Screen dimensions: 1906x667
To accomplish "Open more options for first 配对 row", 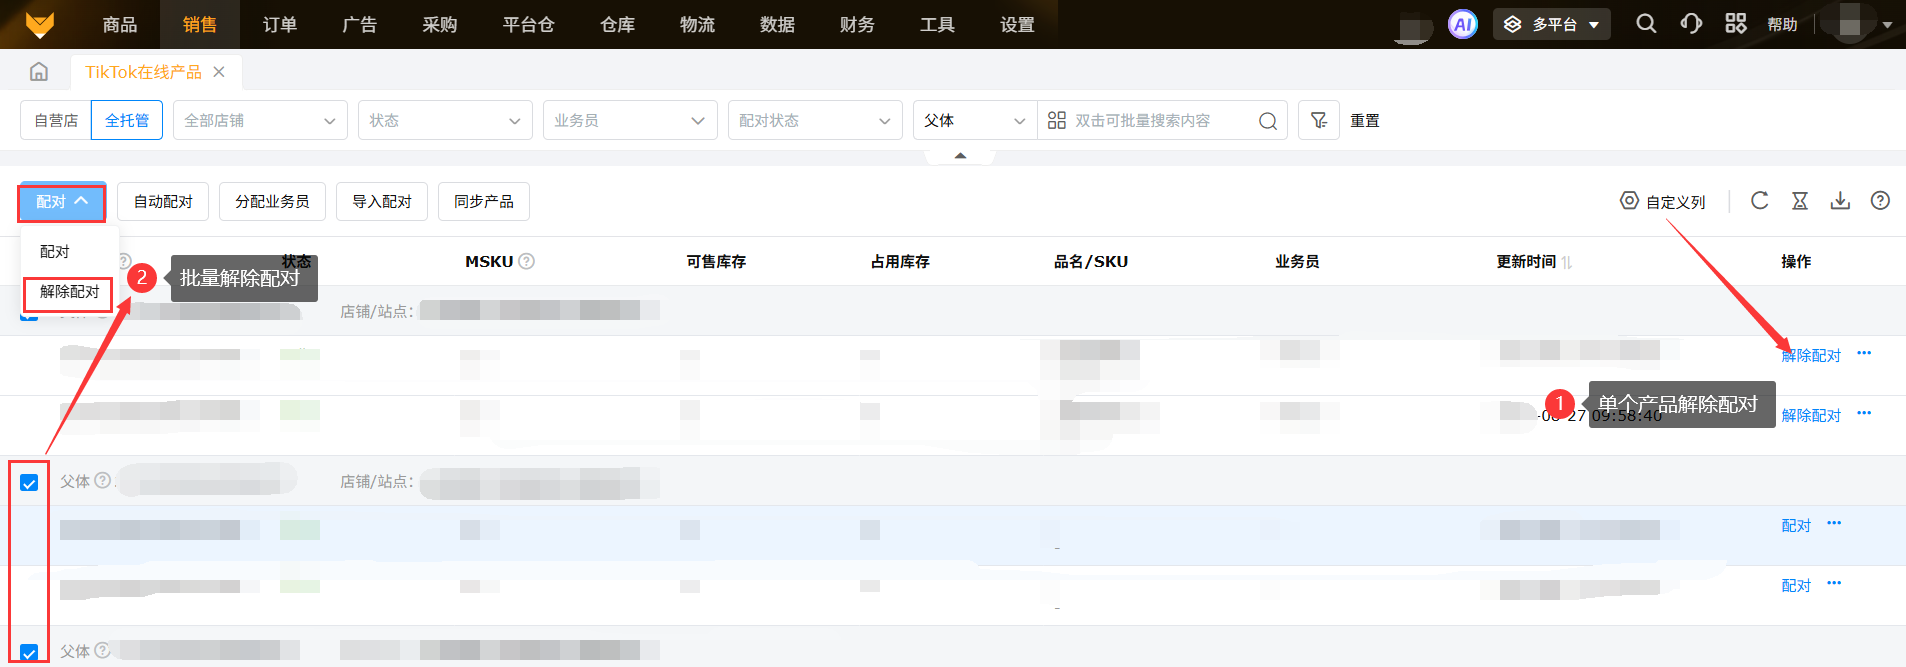I will (x=1834, y=524).
